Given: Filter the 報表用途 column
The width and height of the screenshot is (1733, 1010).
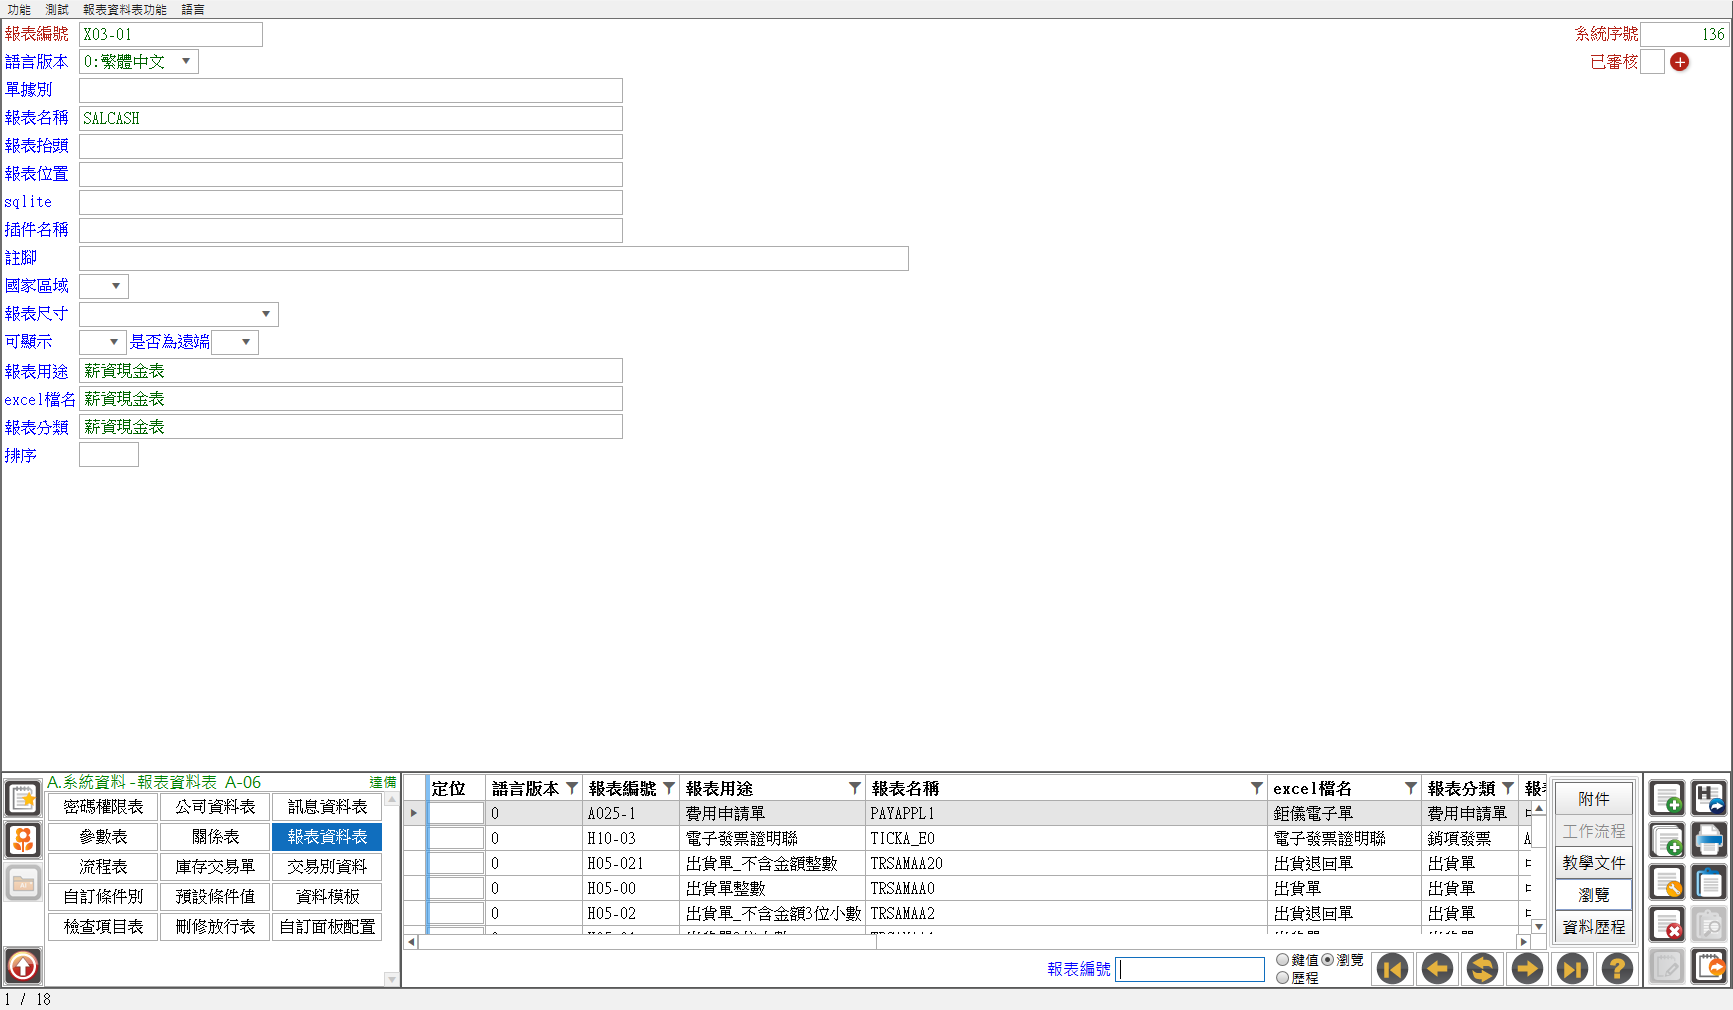Looking at the screenshot, I should [855, 788].
